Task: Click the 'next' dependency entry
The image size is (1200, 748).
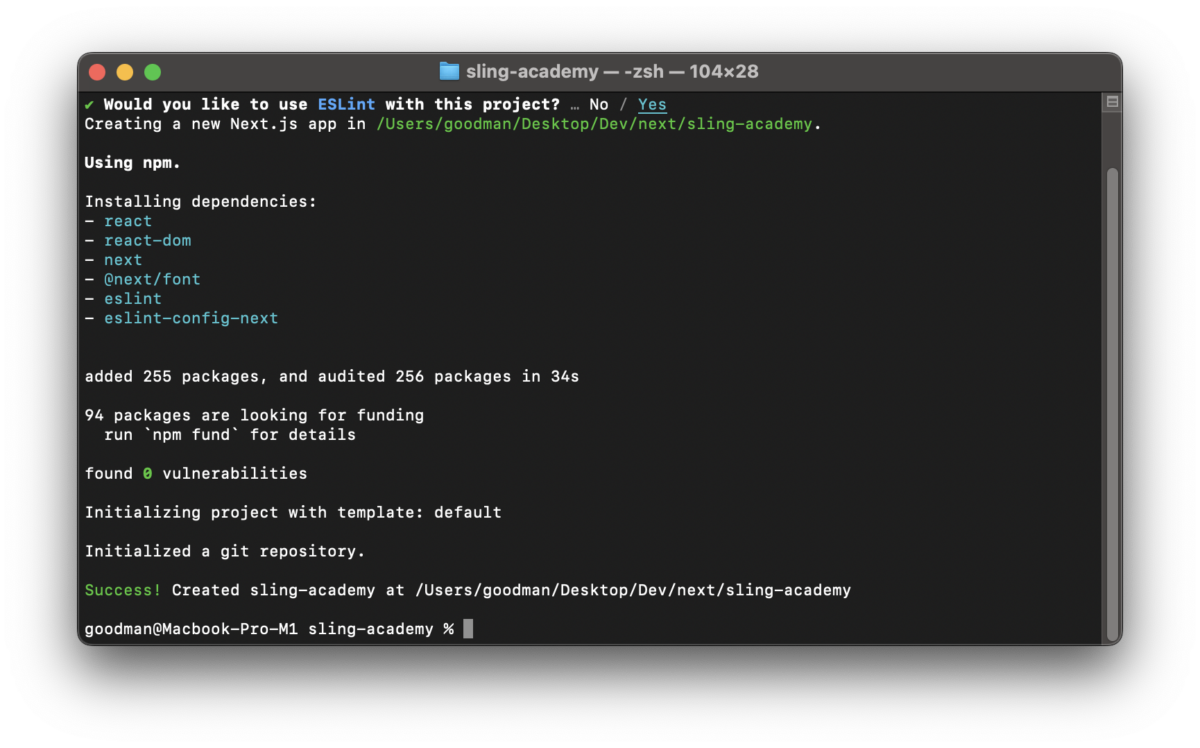Action: [x=123, y=260]
